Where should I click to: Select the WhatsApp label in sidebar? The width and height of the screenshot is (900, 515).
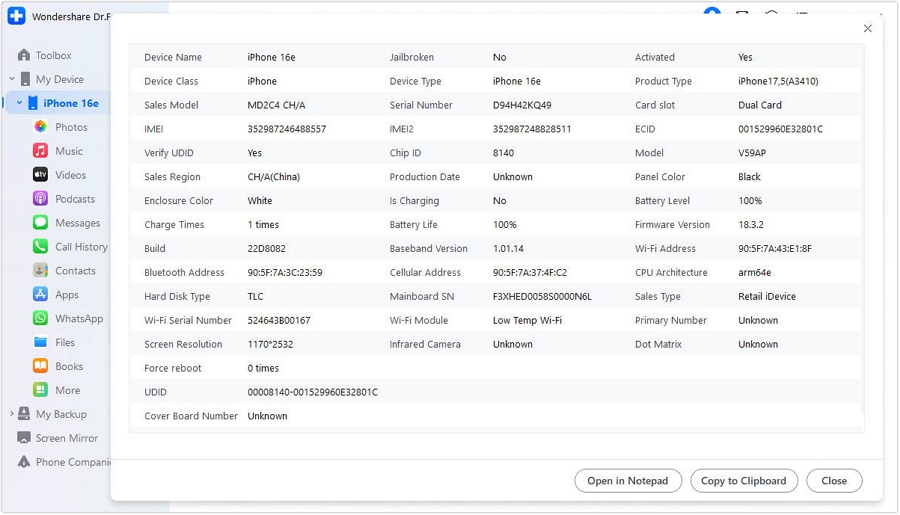click(79, 319)
